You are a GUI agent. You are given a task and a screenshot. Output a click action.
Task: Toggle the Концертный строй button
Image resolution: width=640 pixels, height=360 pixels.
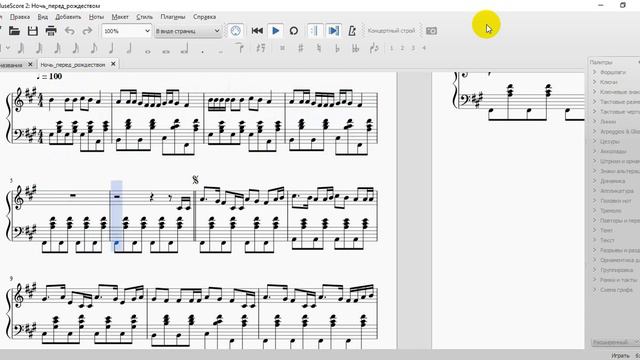click(391, 31)
